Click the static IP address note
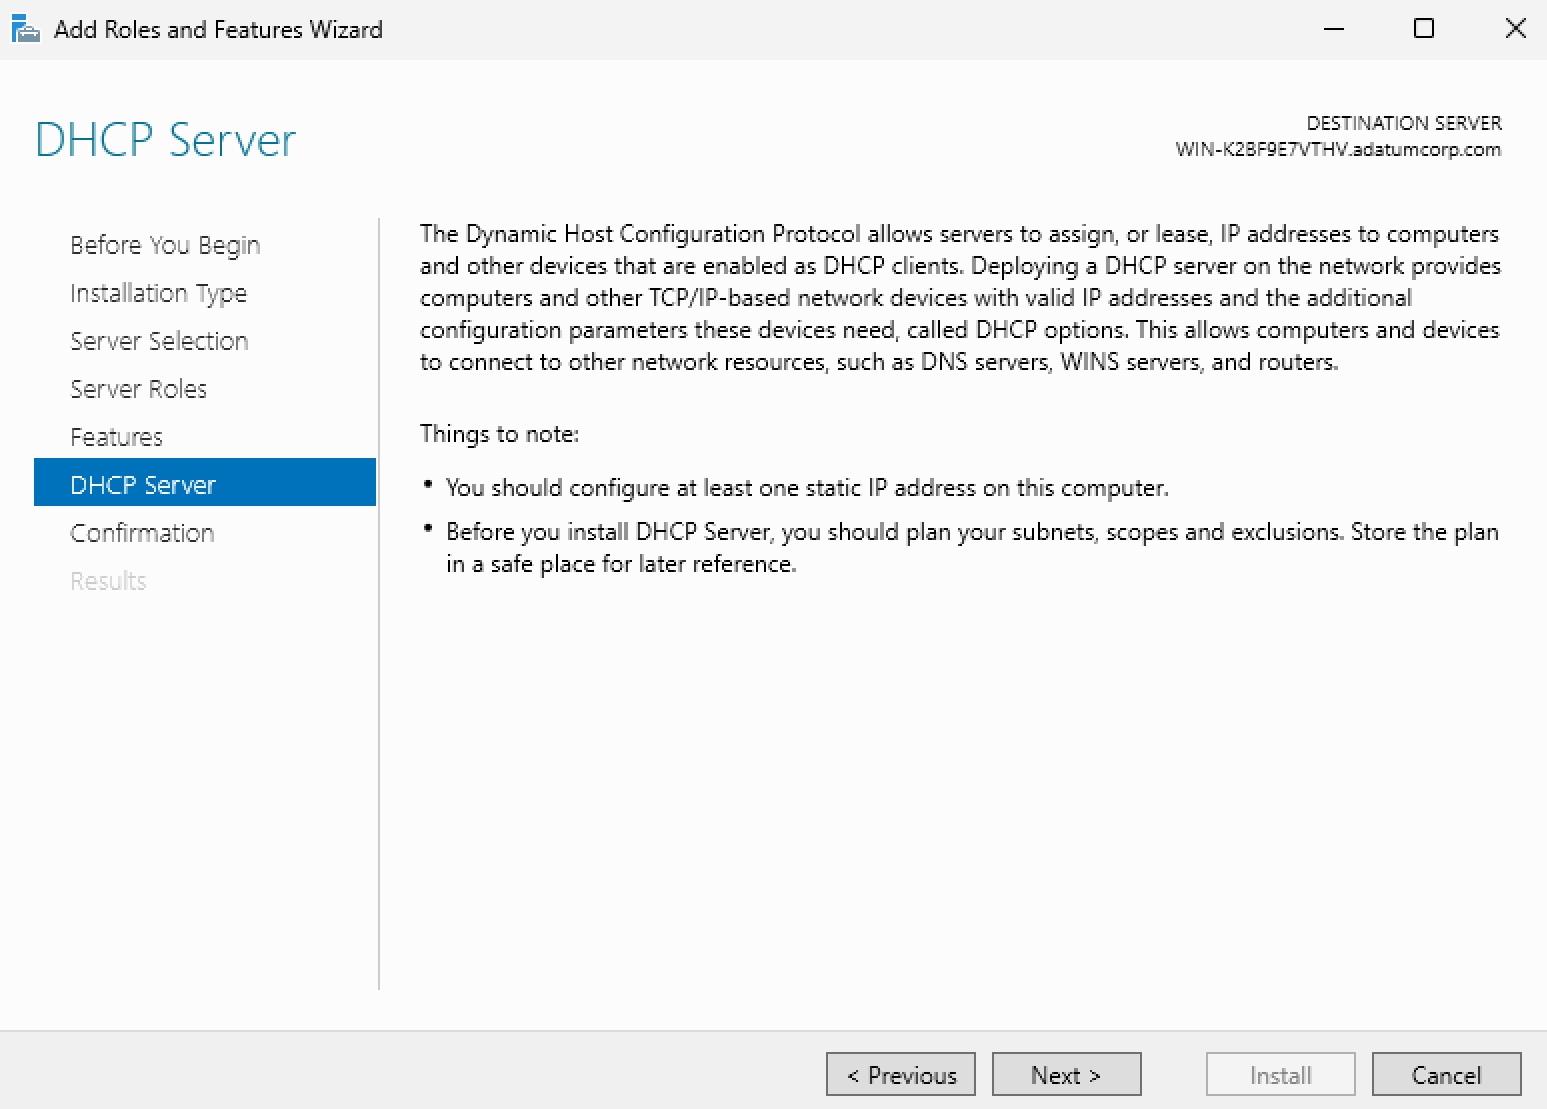 coord(806,488)
